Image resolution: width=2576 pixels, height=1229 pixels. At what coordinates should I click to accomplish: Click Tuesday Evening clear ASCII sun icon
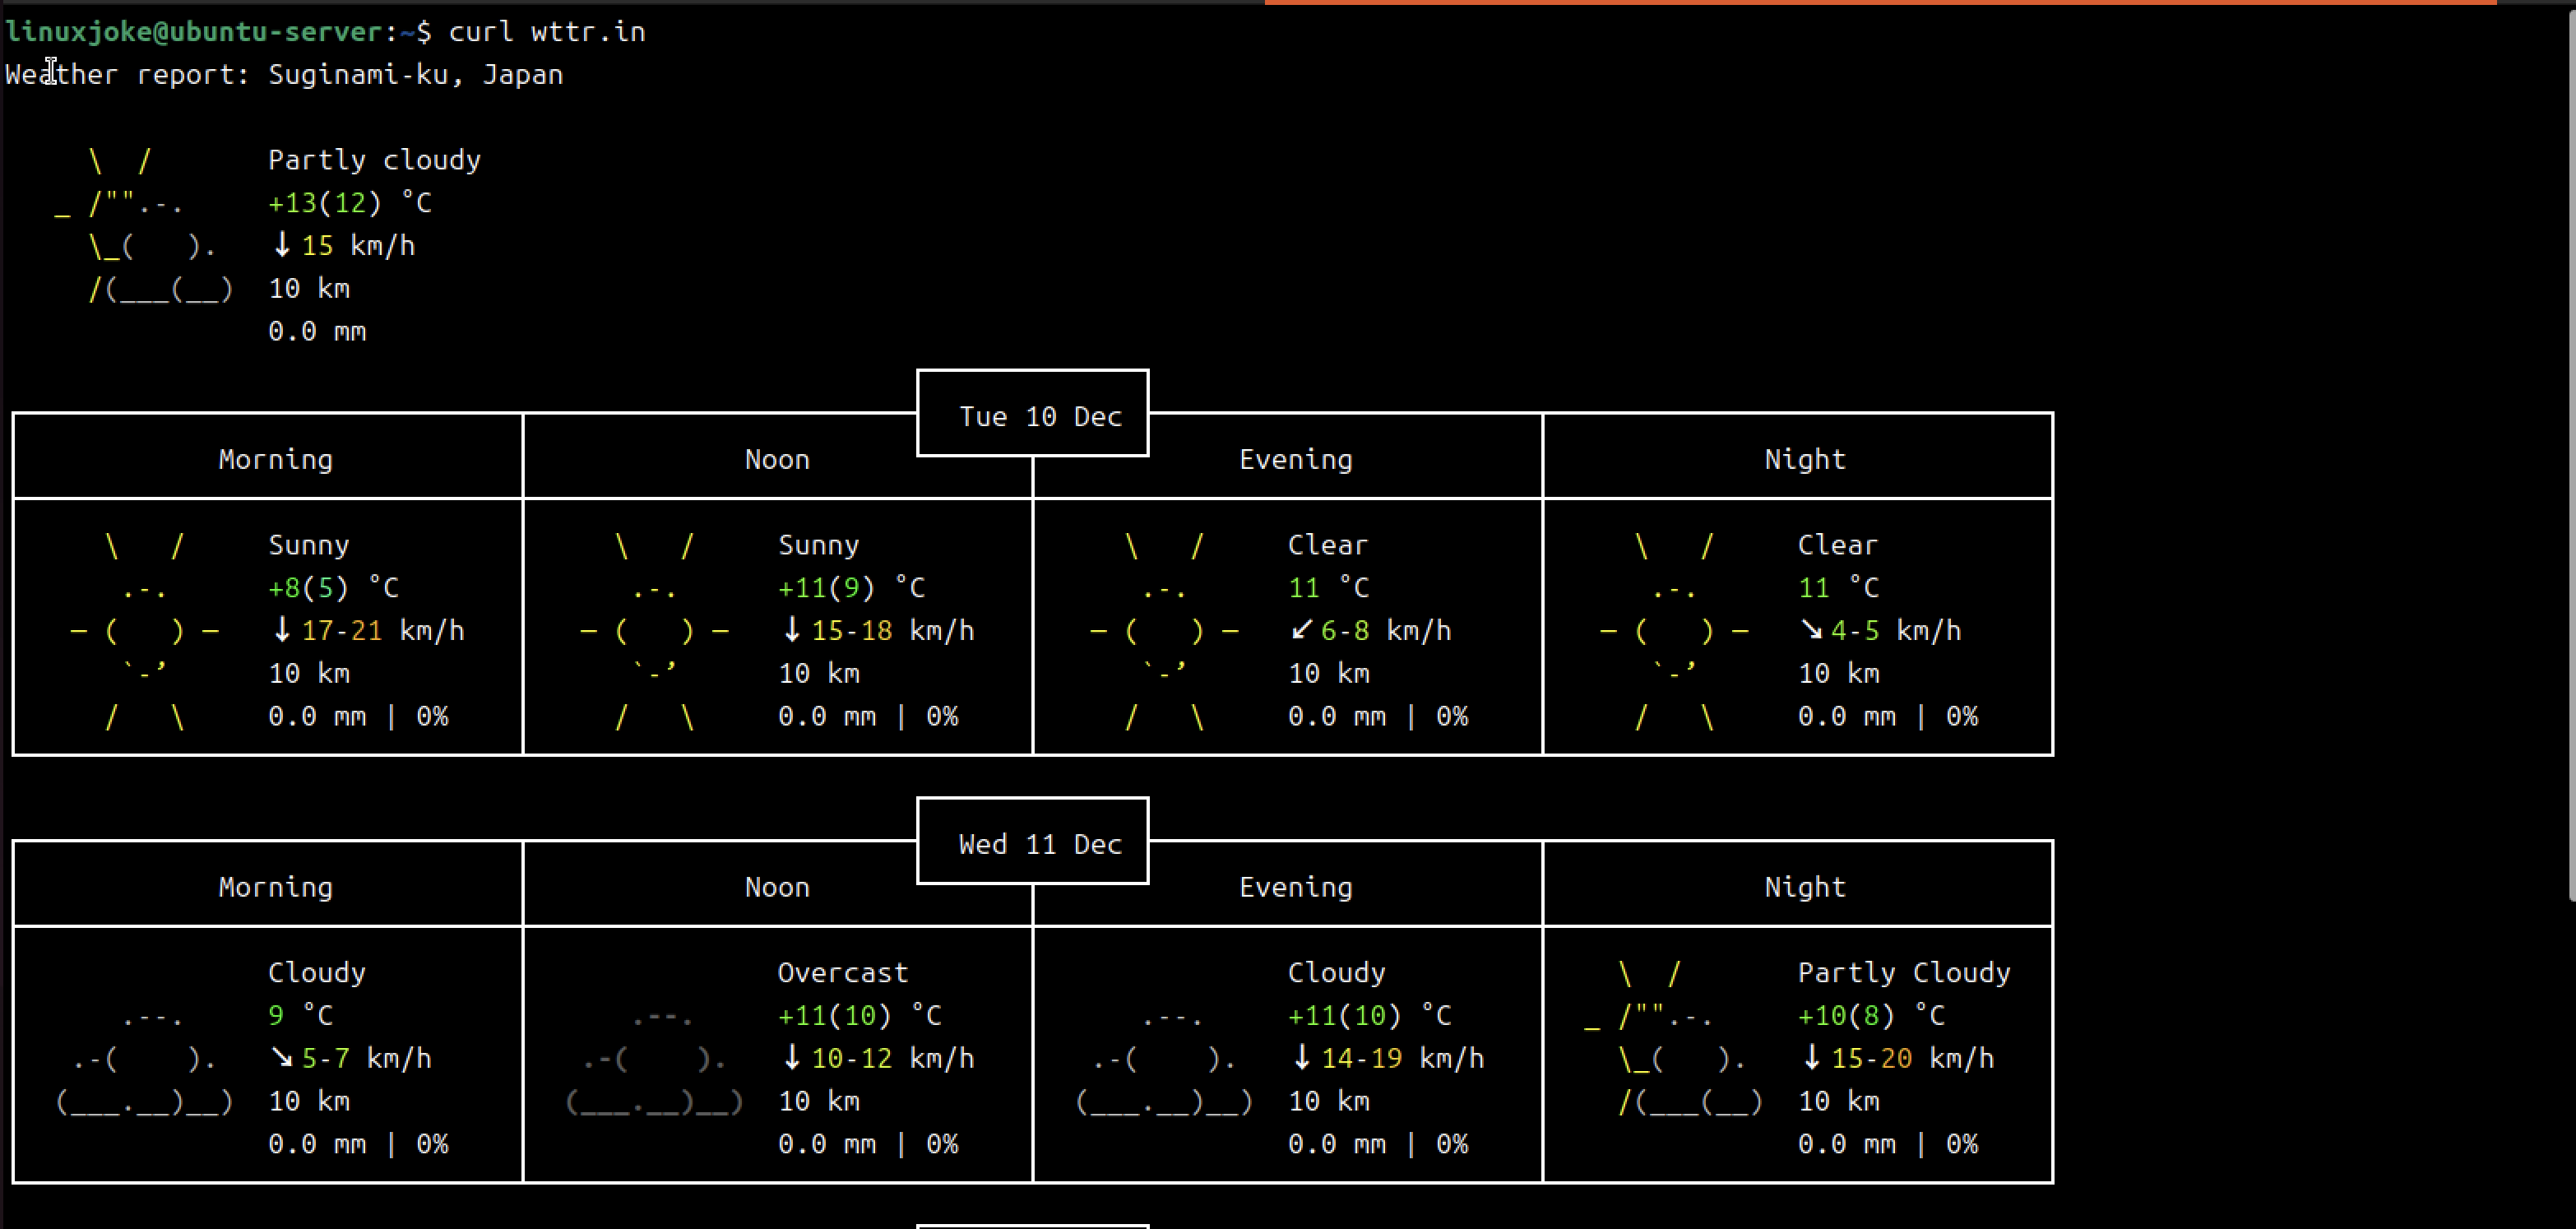point(1164,631)
